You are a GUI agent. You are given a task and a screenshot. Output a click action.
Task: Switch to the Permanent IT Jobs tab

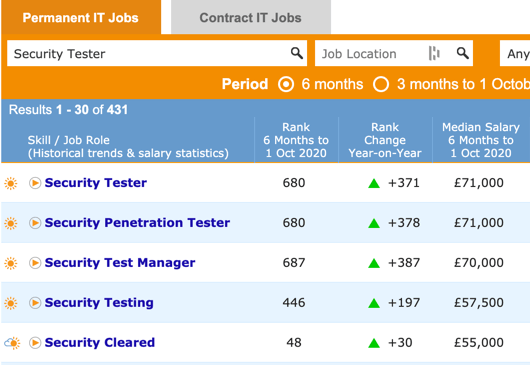[81, 17]
